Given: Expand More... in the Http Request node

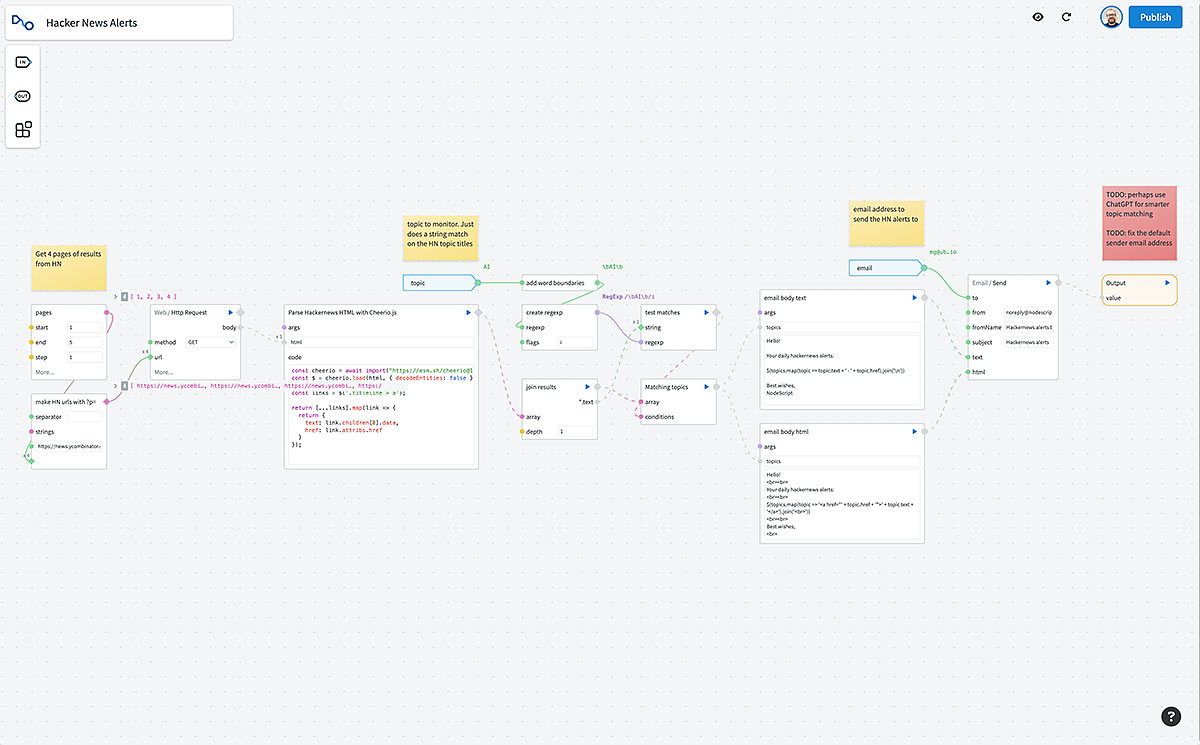Looking at the screenshot, I should (x=164, y=371).
